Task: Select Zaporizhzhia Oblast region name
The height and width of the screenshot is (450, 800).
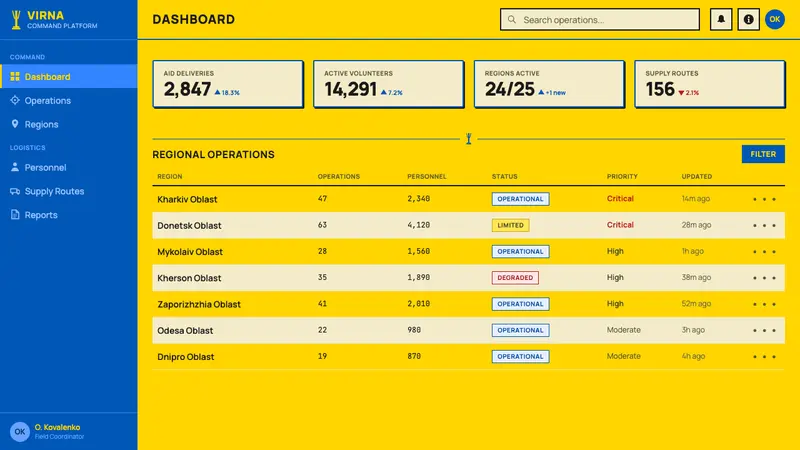Action: (199, 305)
